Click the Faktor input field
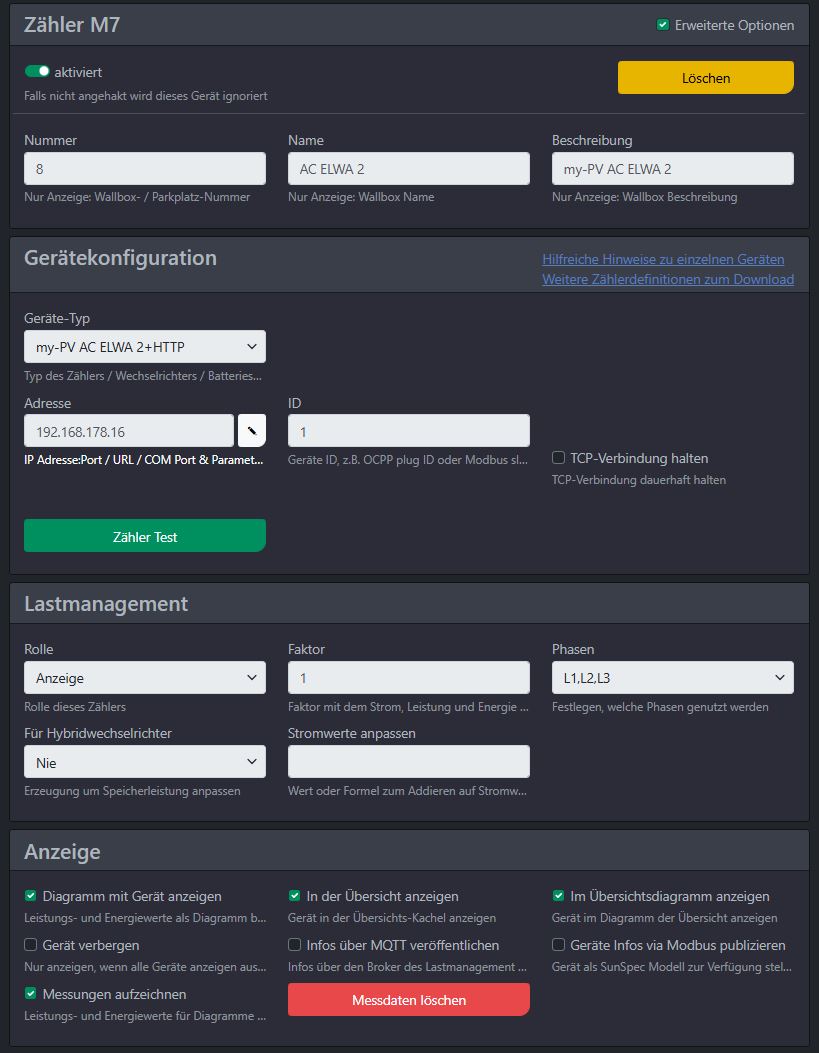Screen dimensions: 819x1053 tap(409, 678)
